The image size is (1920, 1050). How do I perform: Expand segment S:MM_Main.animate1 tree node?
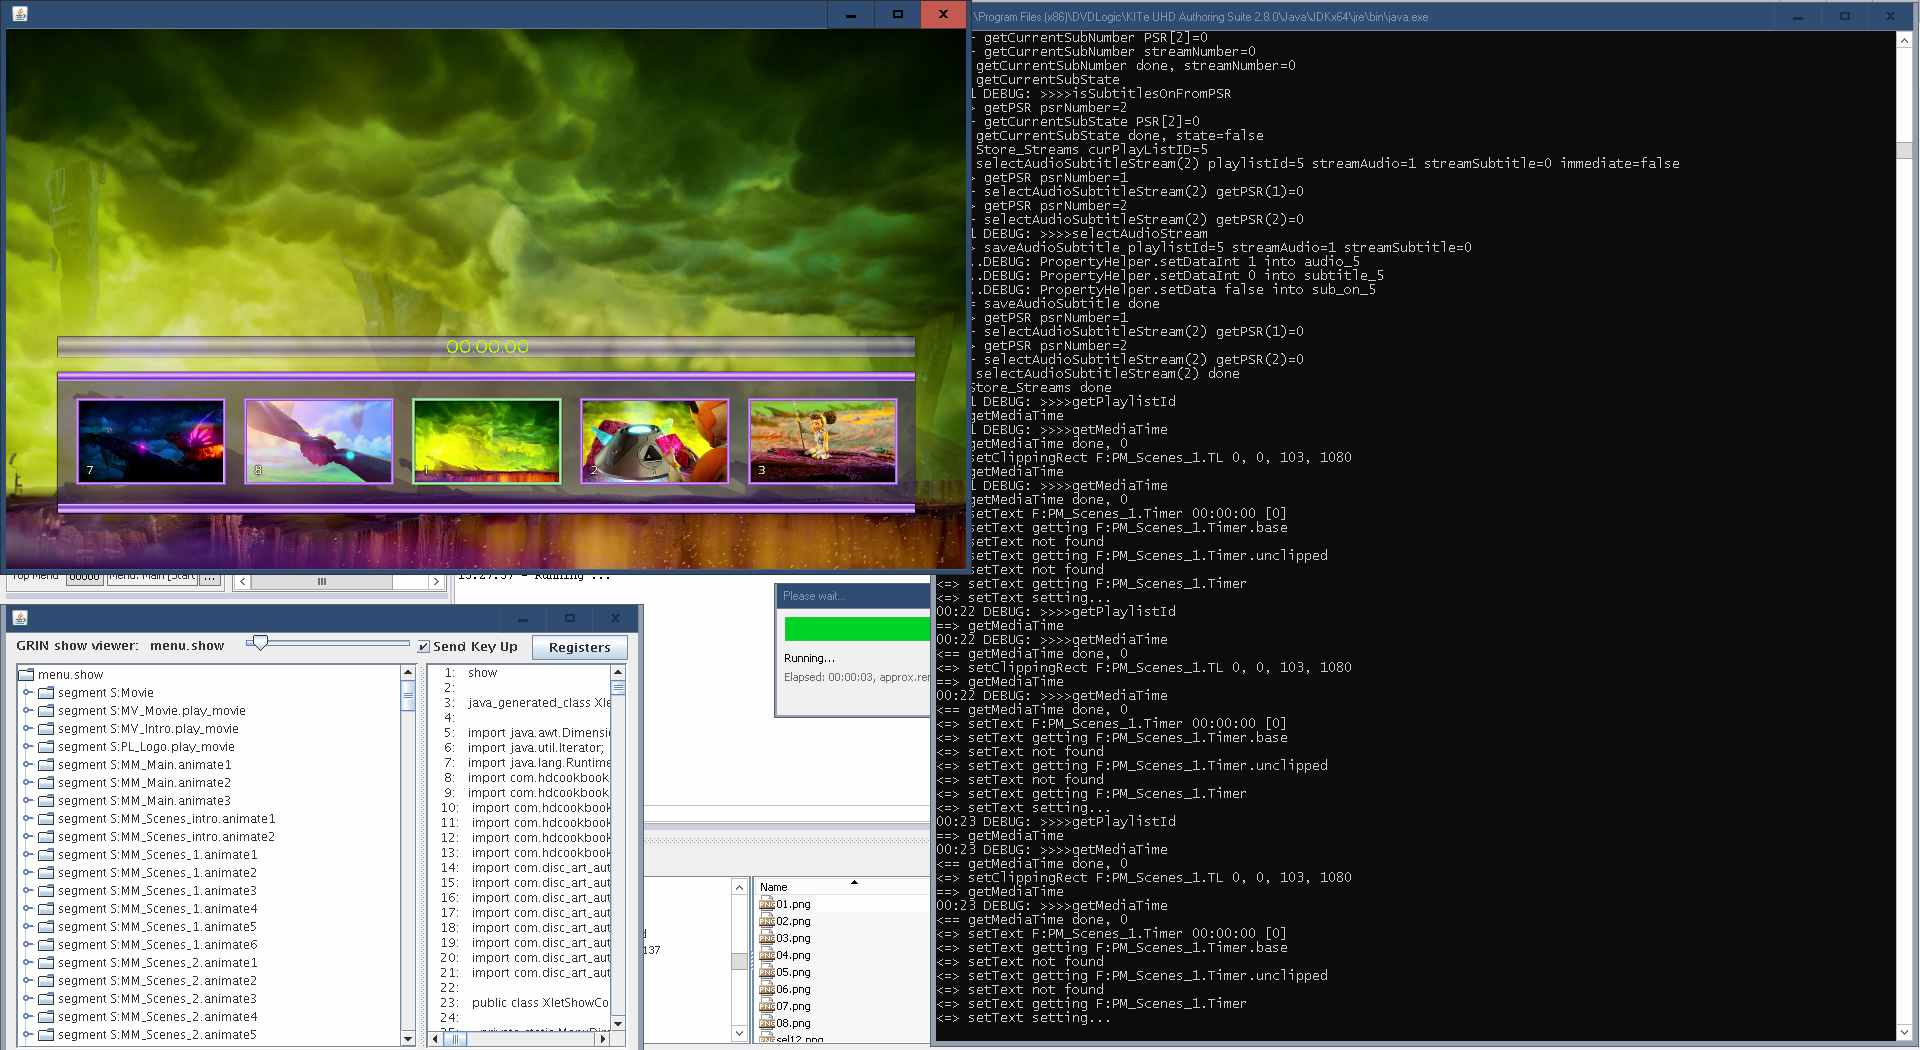[x=28, y=765]
